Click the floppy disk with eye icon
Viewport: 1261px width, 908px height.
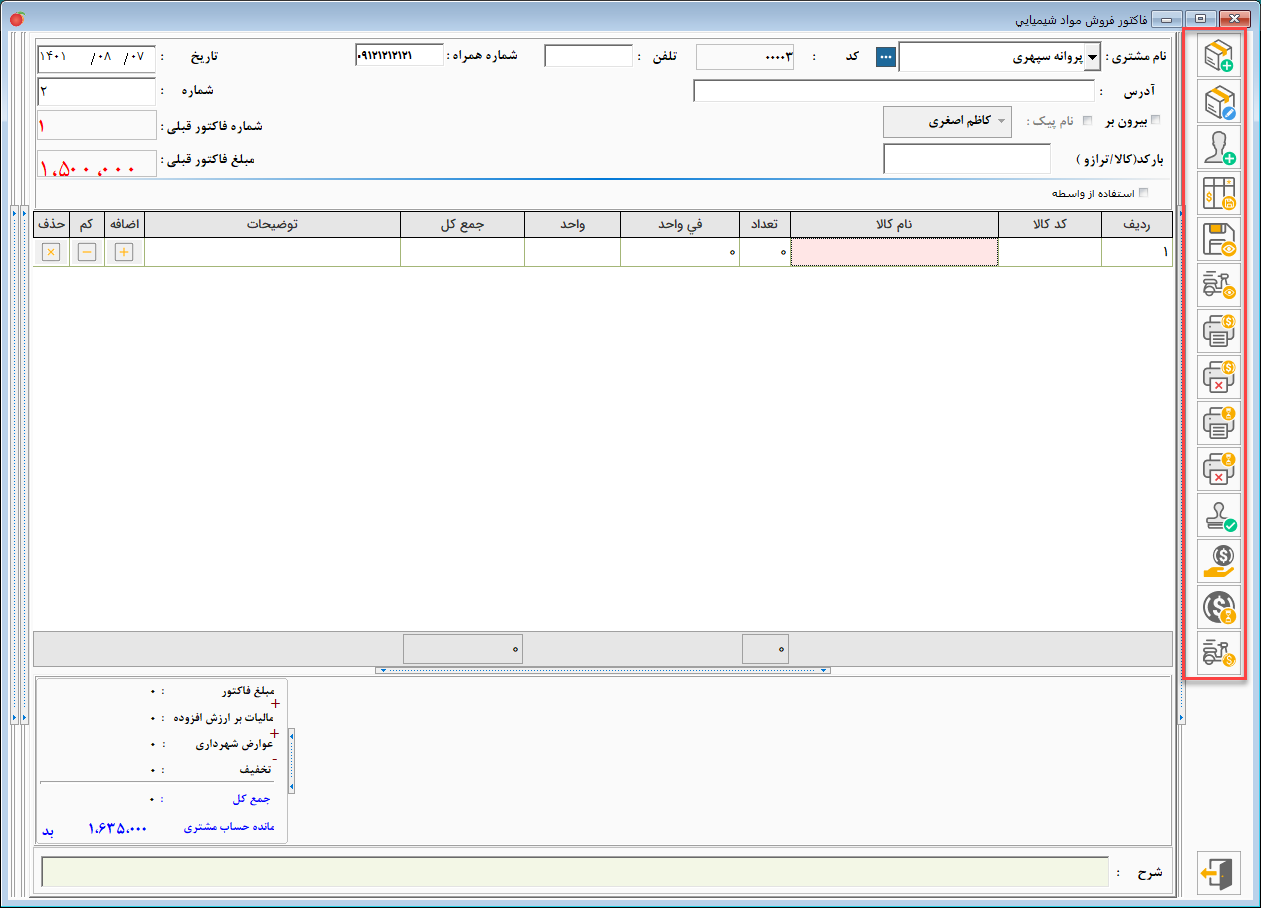tap(1218, 240)
